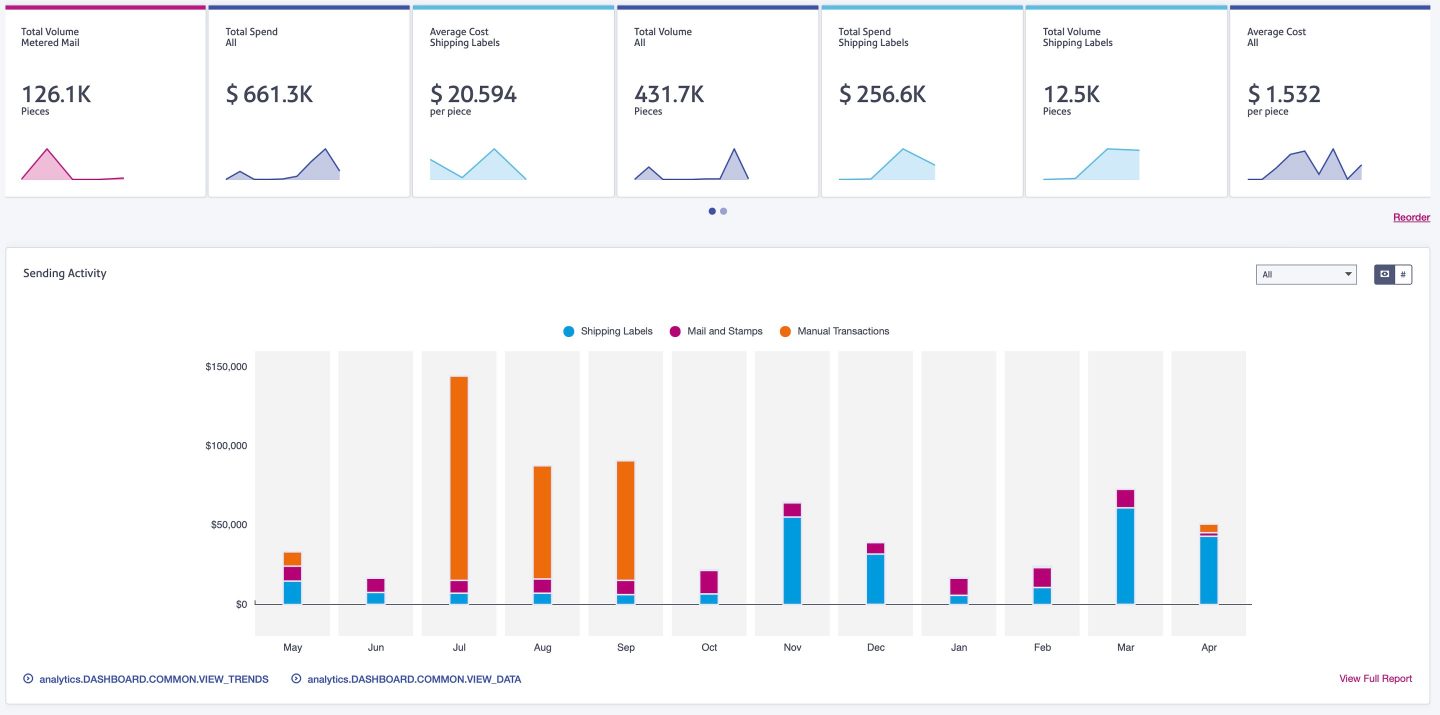Viewport: 1440px width, 715px height.
Task: Switch chart to piece count (#) view
Action: 1404,274
